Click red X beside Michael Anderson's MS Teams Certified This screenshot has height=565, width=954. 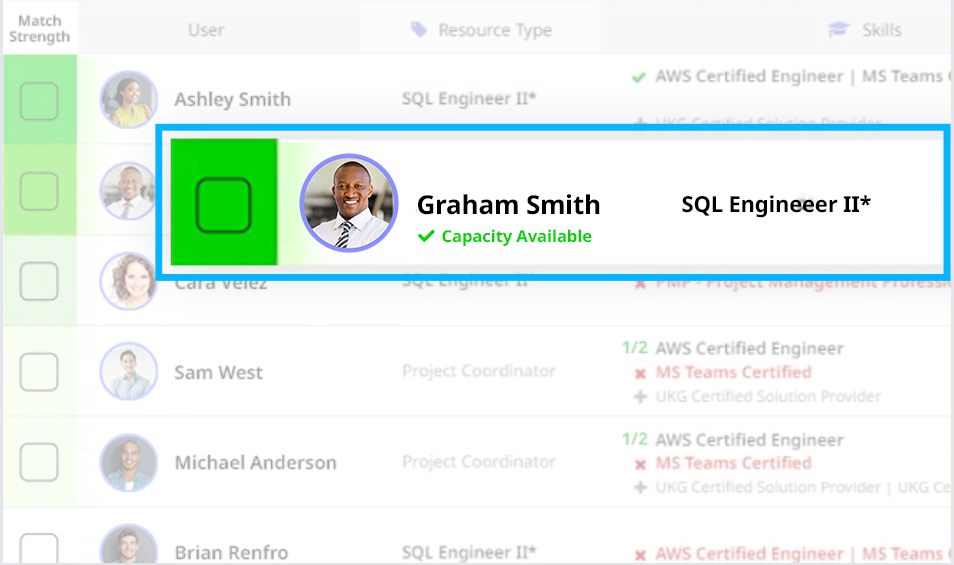640,465
